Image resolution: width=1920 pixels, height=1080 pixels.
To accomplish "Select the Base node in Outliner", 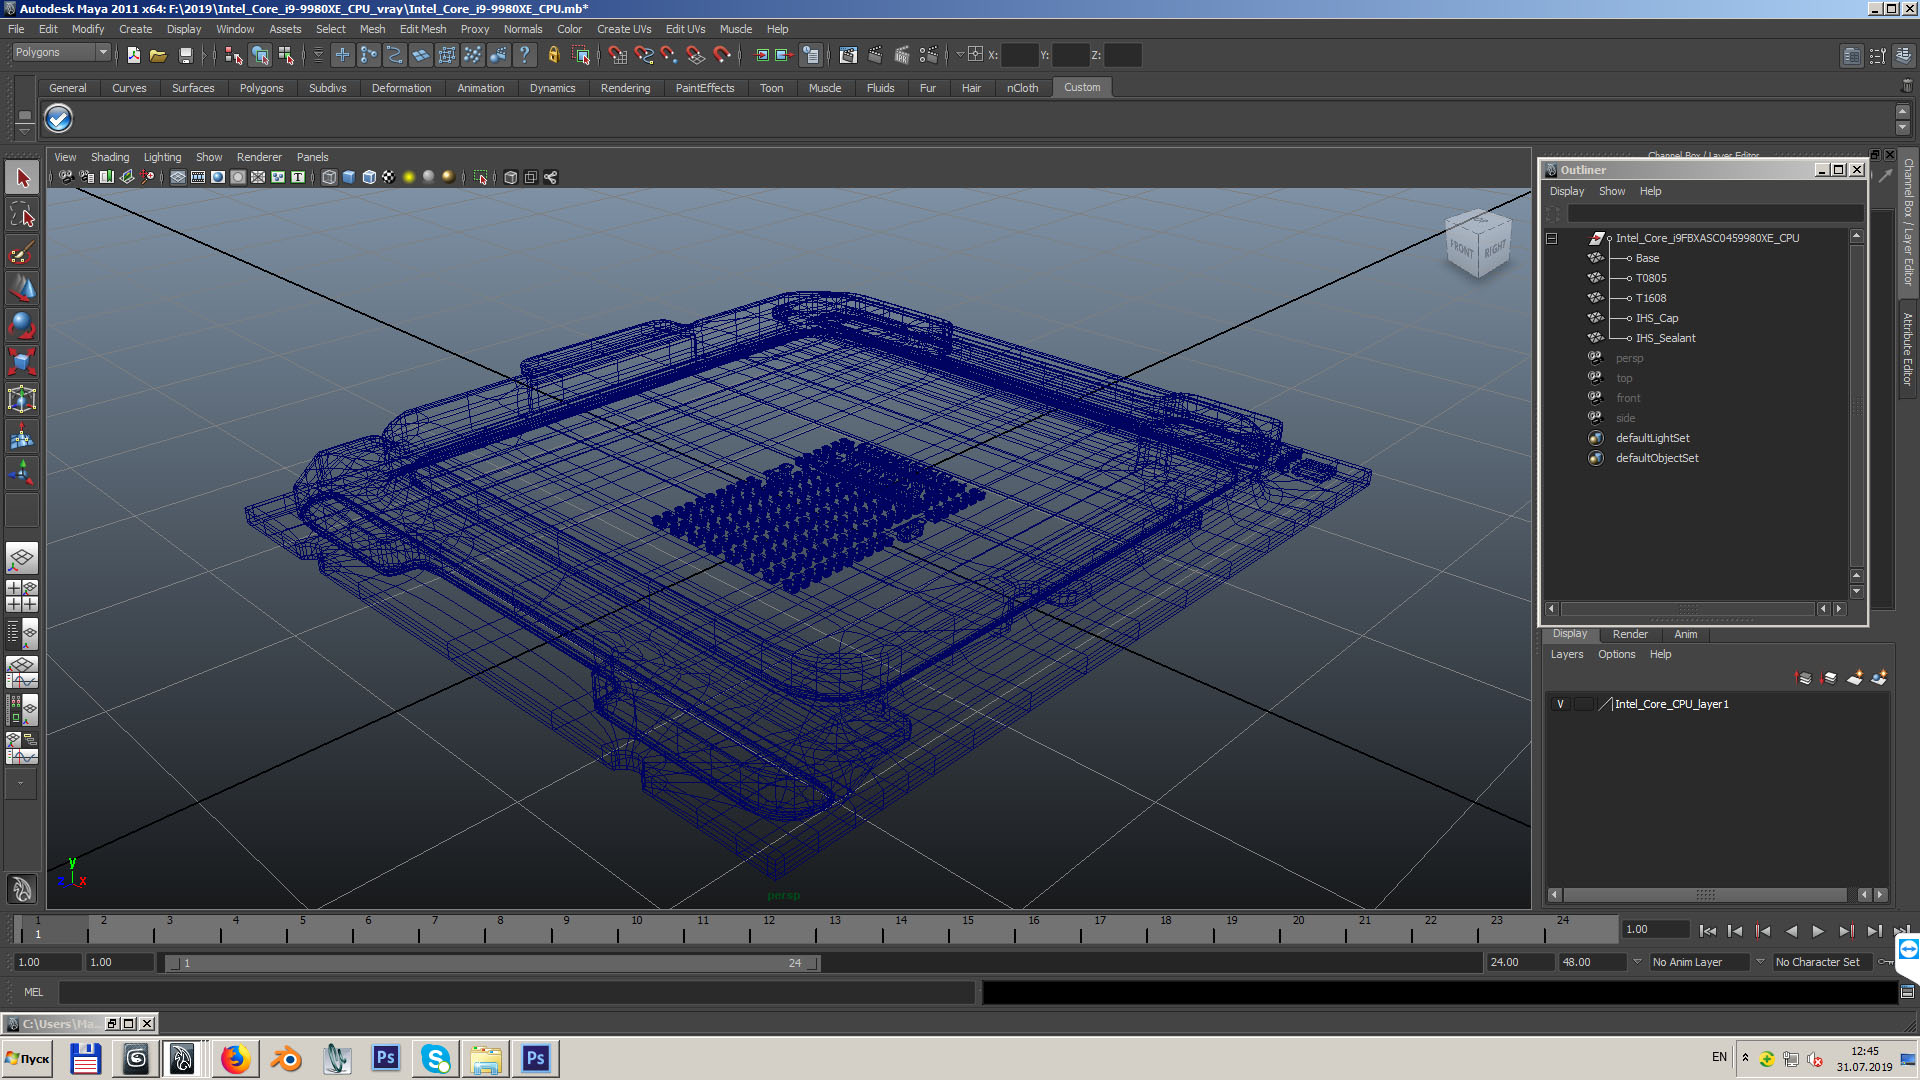I will 1647,258.
